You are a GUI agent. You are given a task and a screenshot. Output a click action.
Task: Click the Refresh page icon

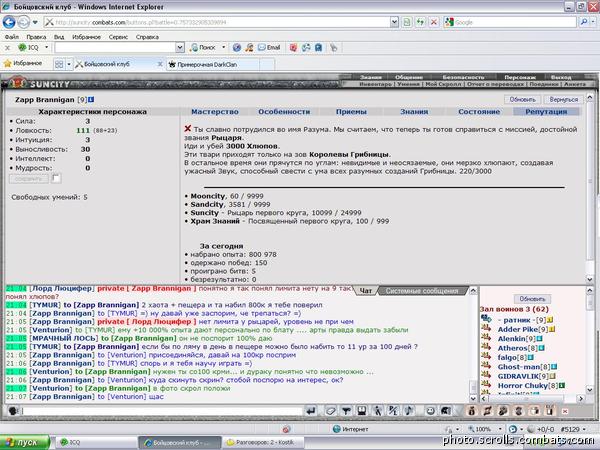coord(420,22)
